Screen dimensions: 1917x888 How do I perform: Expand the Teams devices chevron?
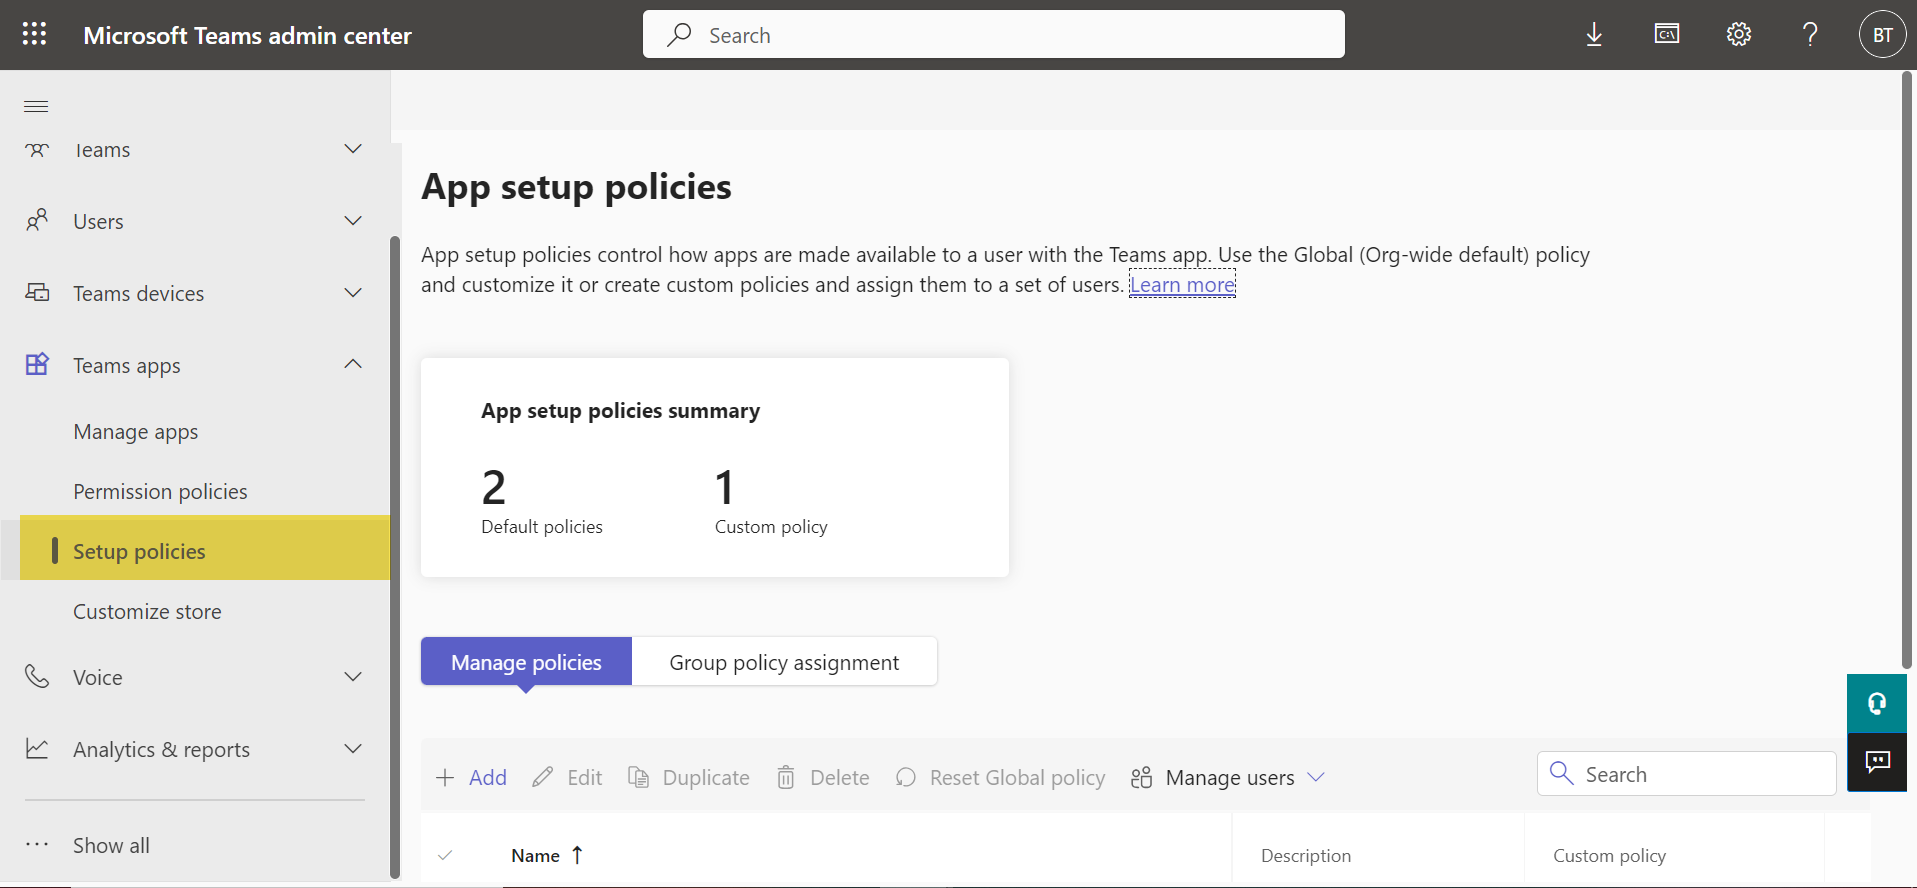pos(353,293)
